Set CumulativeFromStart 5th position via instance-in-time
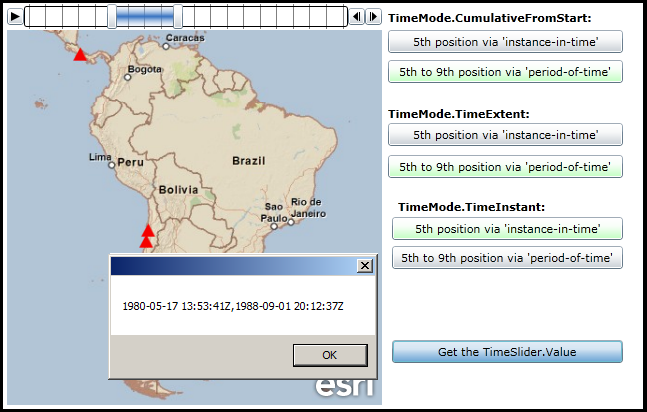Image resolution: width=647 pixels, height=412 pixels. pos(505,41)
